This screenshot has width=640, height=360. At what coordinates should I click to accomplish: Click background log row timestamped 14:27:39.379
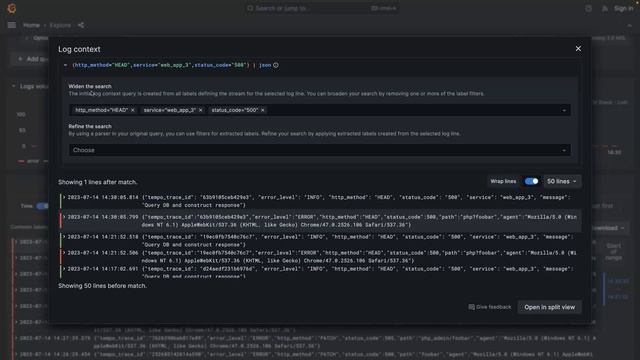pos(308,342)
